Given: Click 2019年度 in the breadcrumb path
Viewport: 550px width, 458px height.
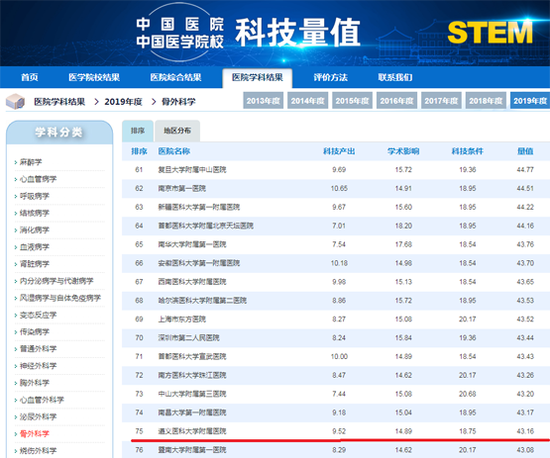Looking at the screenshot, I should point(123,102).
